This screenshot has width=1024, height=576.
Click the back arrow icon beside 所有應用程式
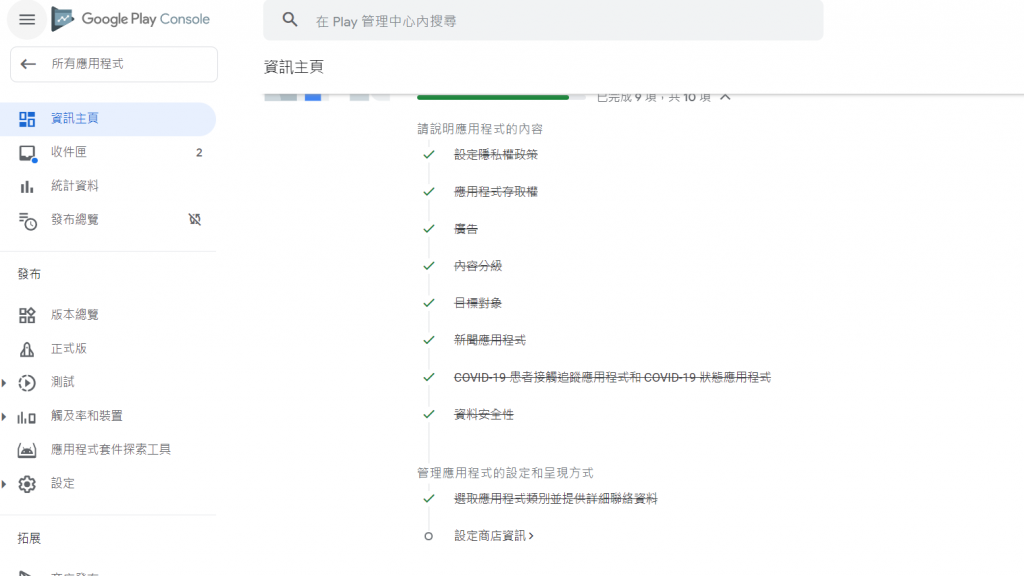[x=28, y=64]
